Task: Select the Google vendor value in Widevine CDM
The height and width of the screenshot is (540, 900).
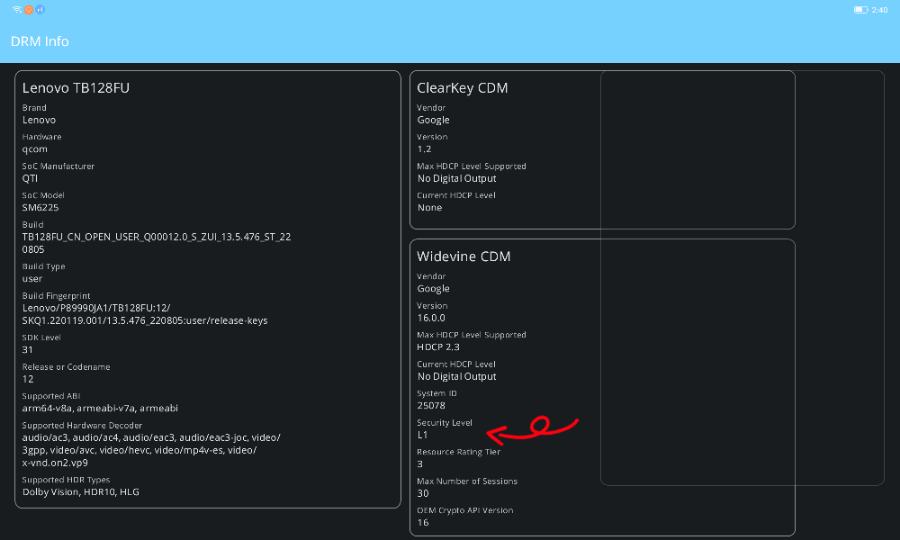Action: click(433, 289)
